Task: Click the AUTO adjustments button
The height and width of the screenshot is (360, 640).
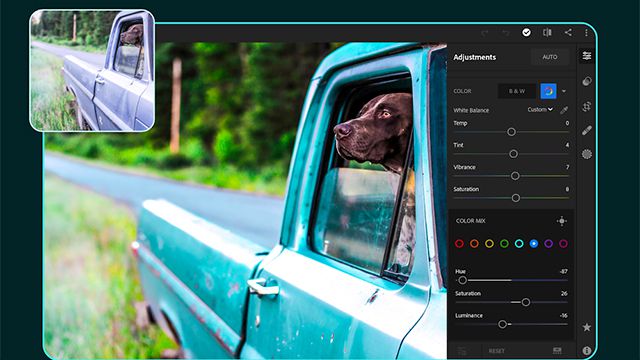Action: pyautogui.click(x=549, y=57)
